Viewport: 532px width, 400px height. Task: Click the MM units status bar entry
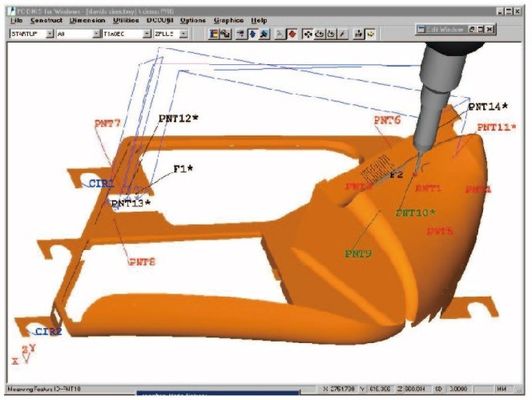(x=501, y=389)
